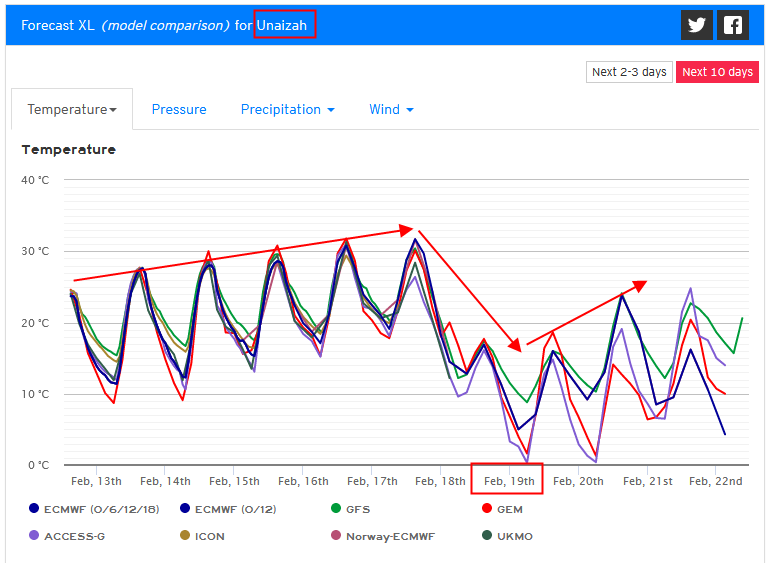The height and width of the screenshot is (563, 775).
Task: Share the forecast on Twitter
Action: pyautogui.click(x=696, y=25)
